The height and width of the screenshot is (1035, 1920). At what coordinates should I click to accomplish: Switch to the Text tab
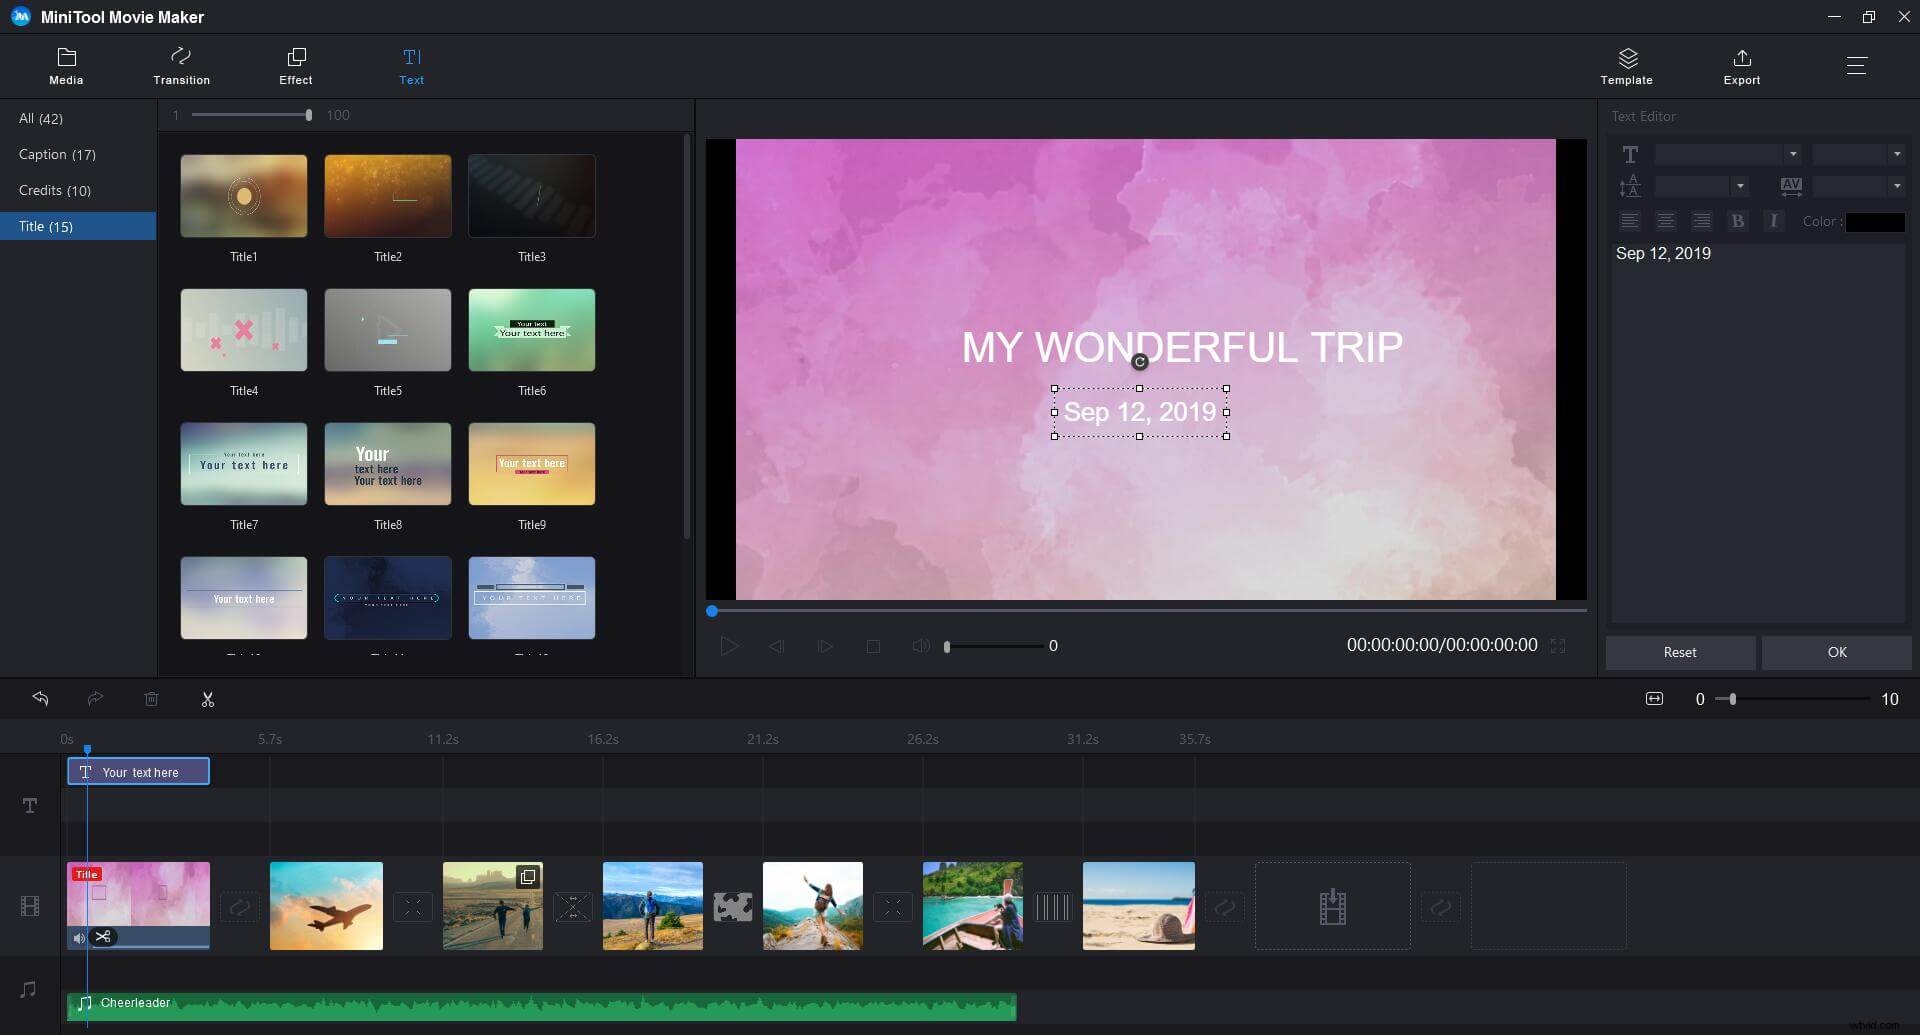pos(411,65)
